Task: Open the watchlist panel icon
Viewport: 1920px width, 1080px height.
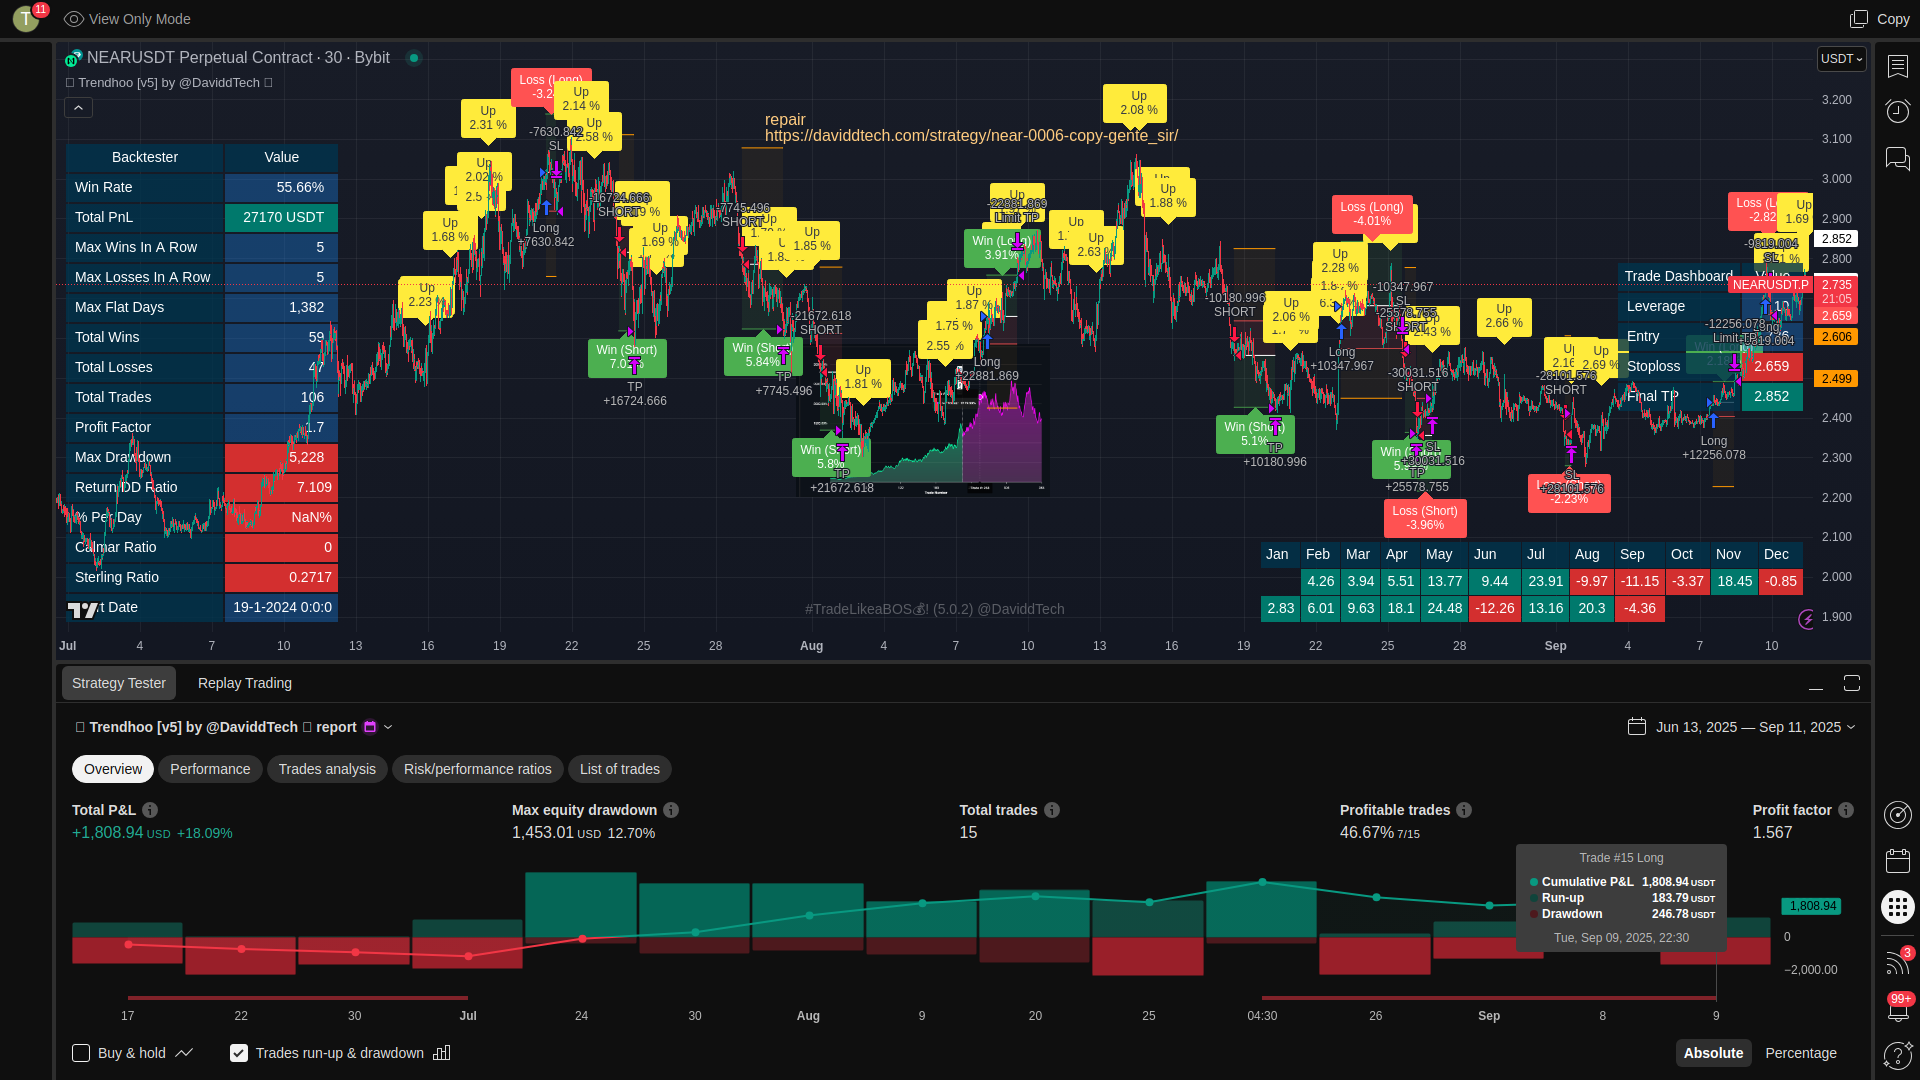Action: [1897, 66]
